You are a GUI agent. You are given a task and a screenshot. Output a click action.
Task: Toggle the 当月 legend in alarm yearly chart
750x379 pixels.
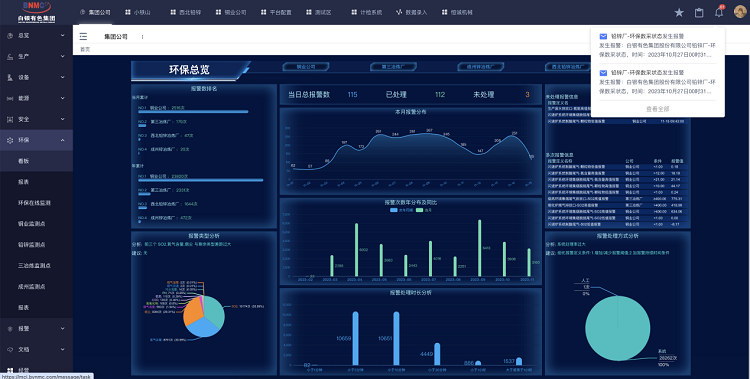coord(424,210)
